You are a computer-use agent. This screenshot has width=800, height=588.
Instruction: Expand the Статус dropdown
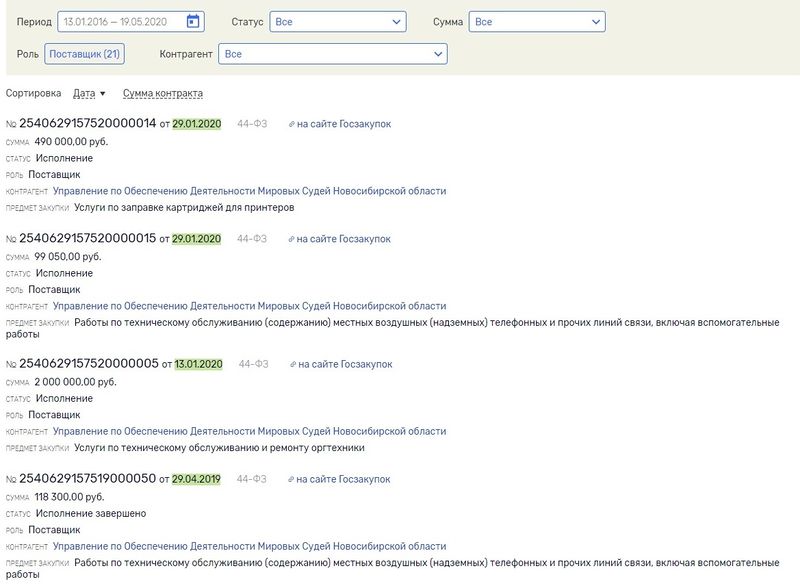tap(338, 22)
